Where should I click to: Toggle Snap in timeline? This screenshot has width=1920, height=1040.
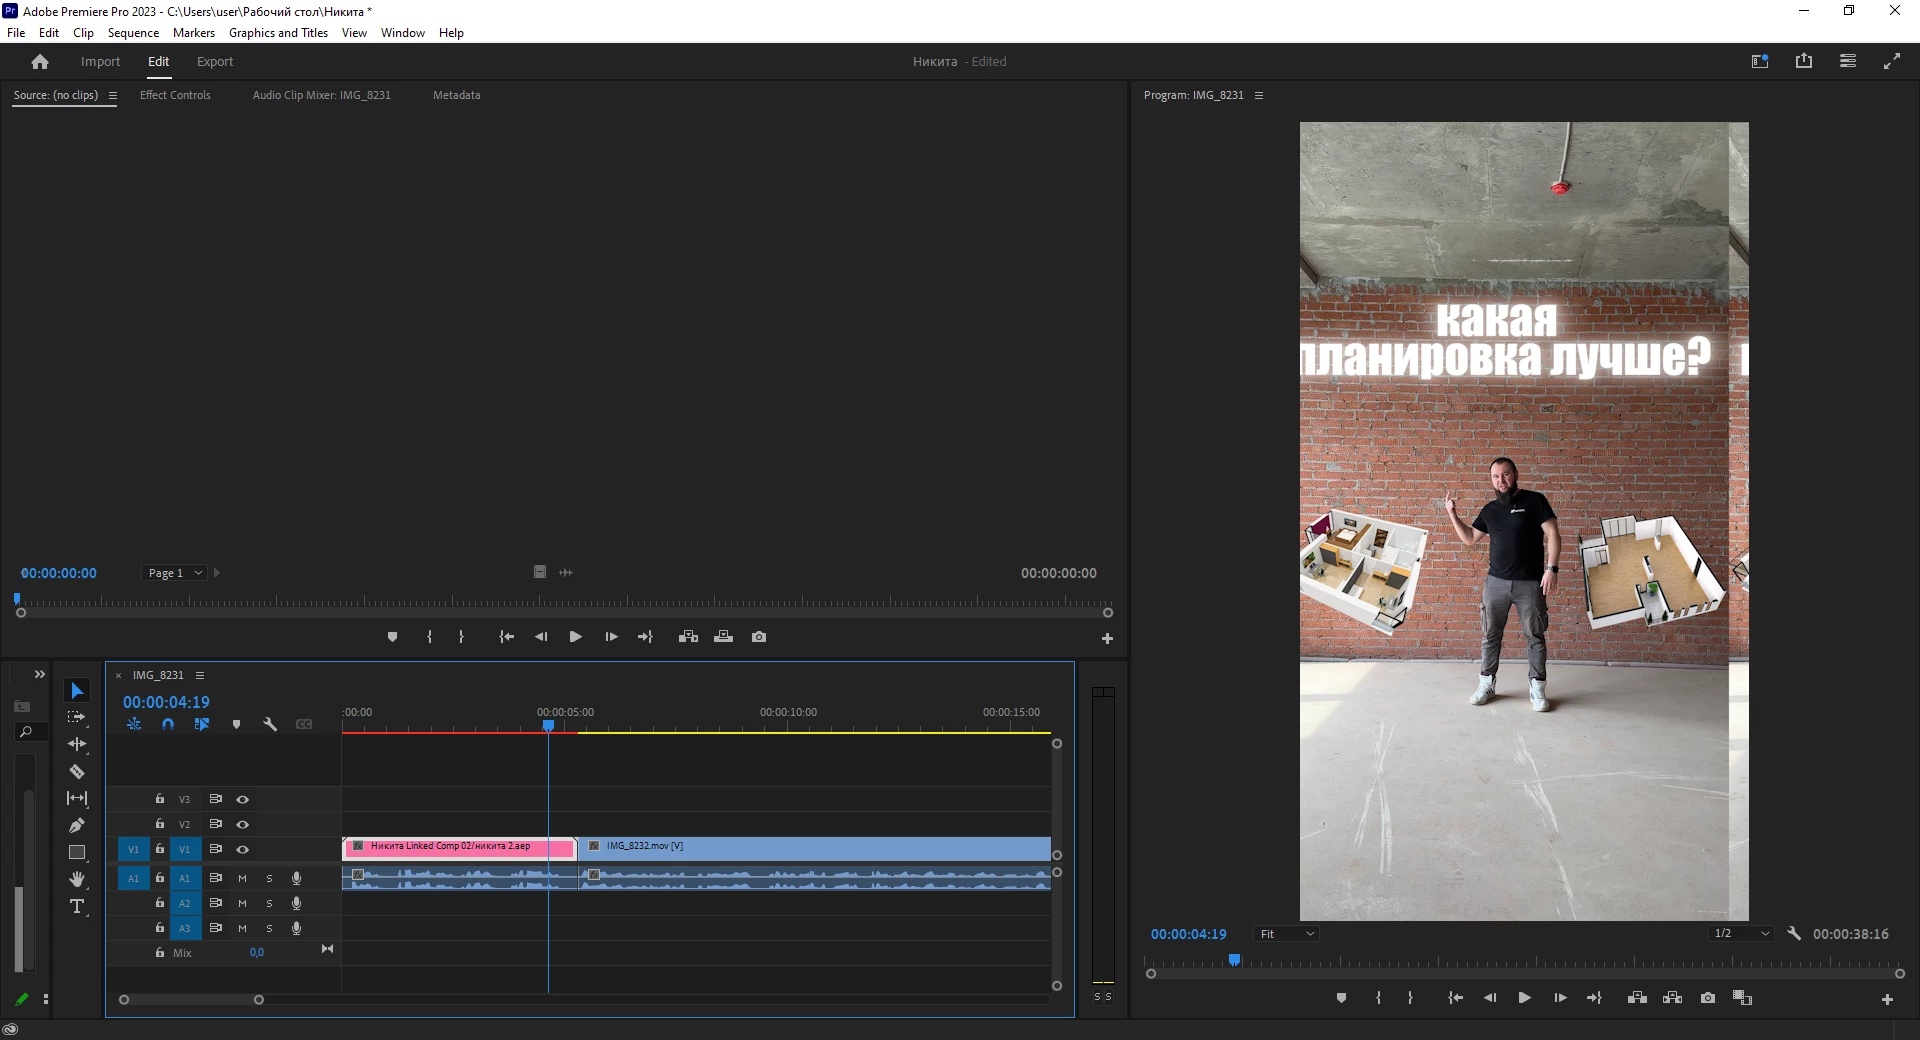click(168, 724)
